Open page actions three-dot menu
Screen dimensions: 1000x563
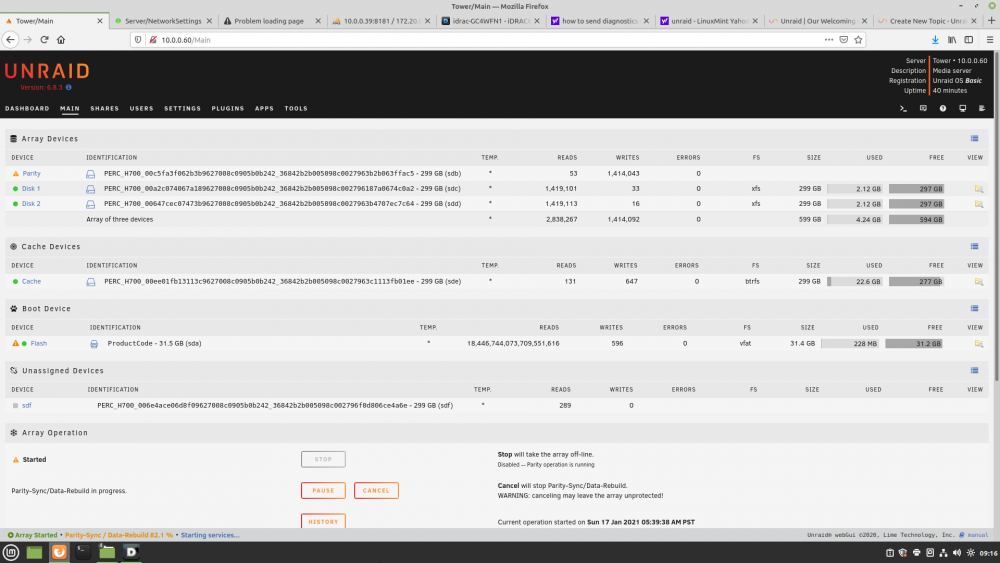click(x=828, y=40)
